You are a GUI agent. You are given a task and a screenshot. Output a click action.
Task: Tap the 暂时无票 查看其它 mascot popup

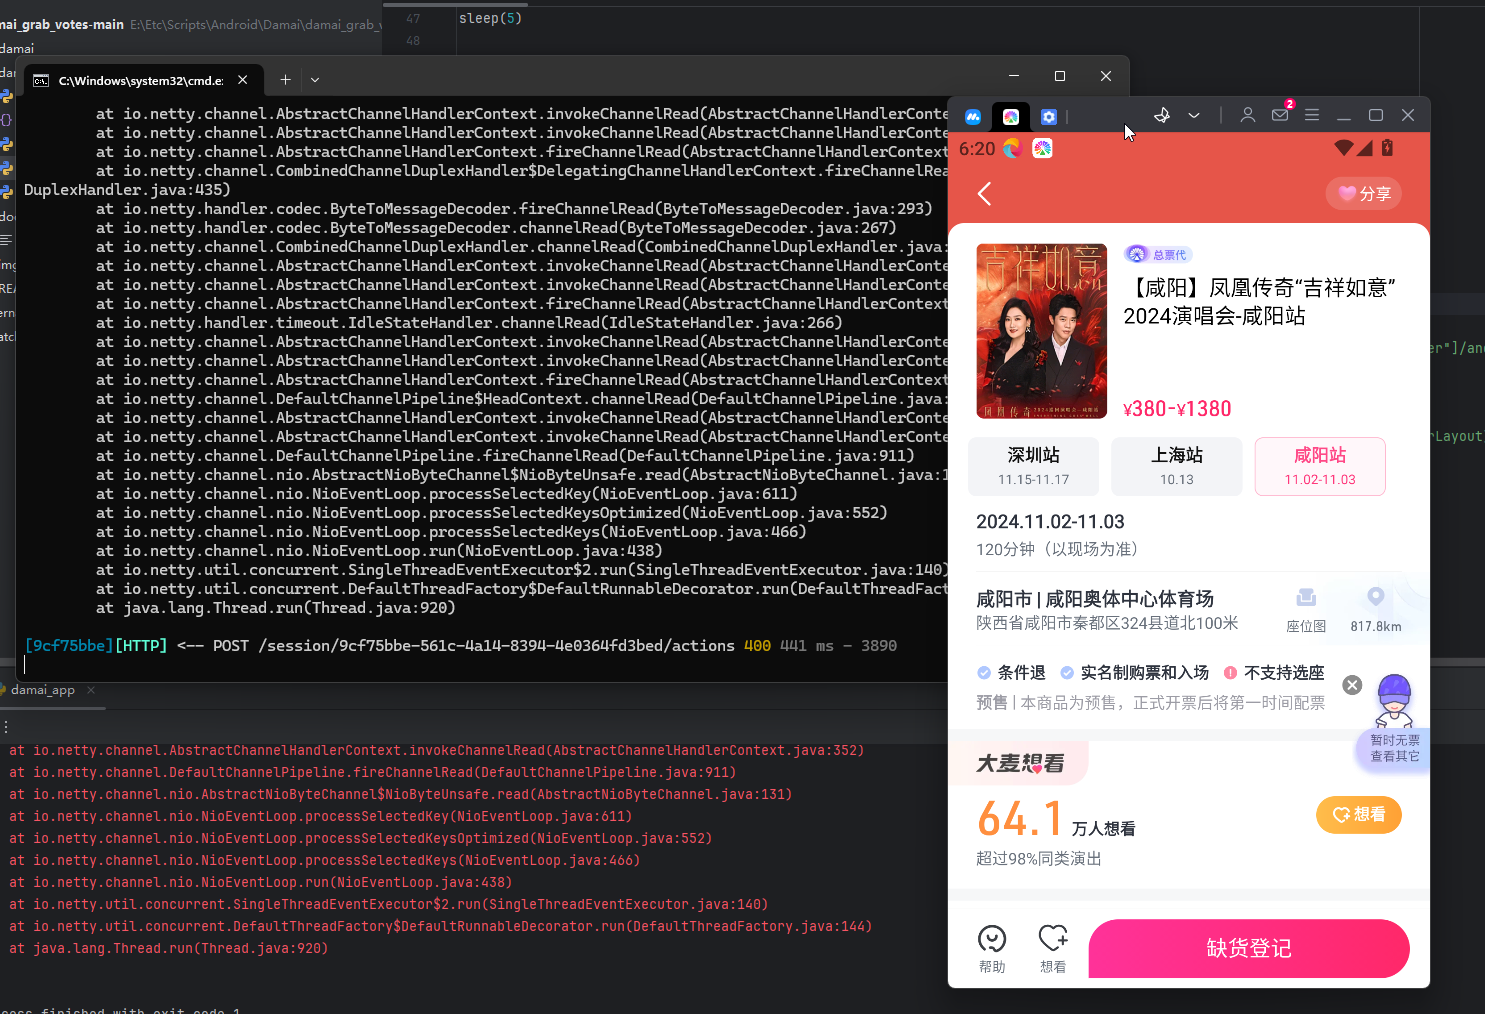[x=1394, y=748]
